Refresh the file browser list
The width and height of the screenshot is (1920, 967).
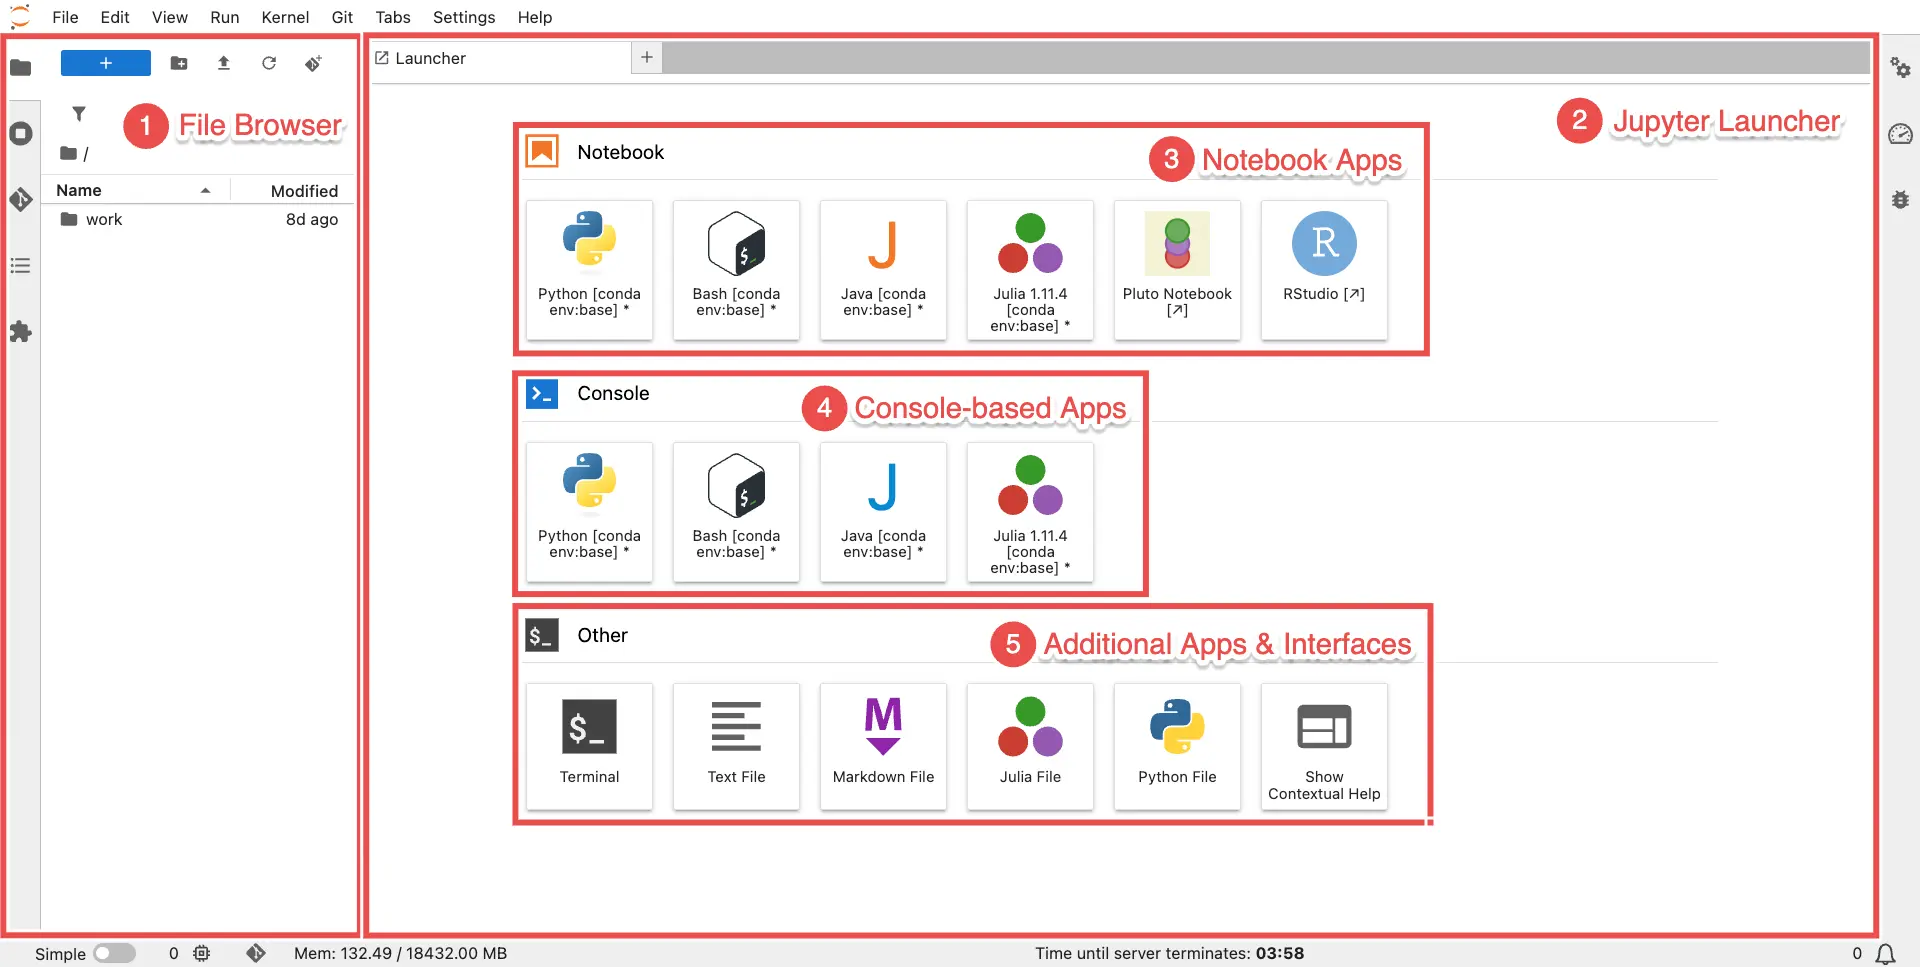pos(269,64)
